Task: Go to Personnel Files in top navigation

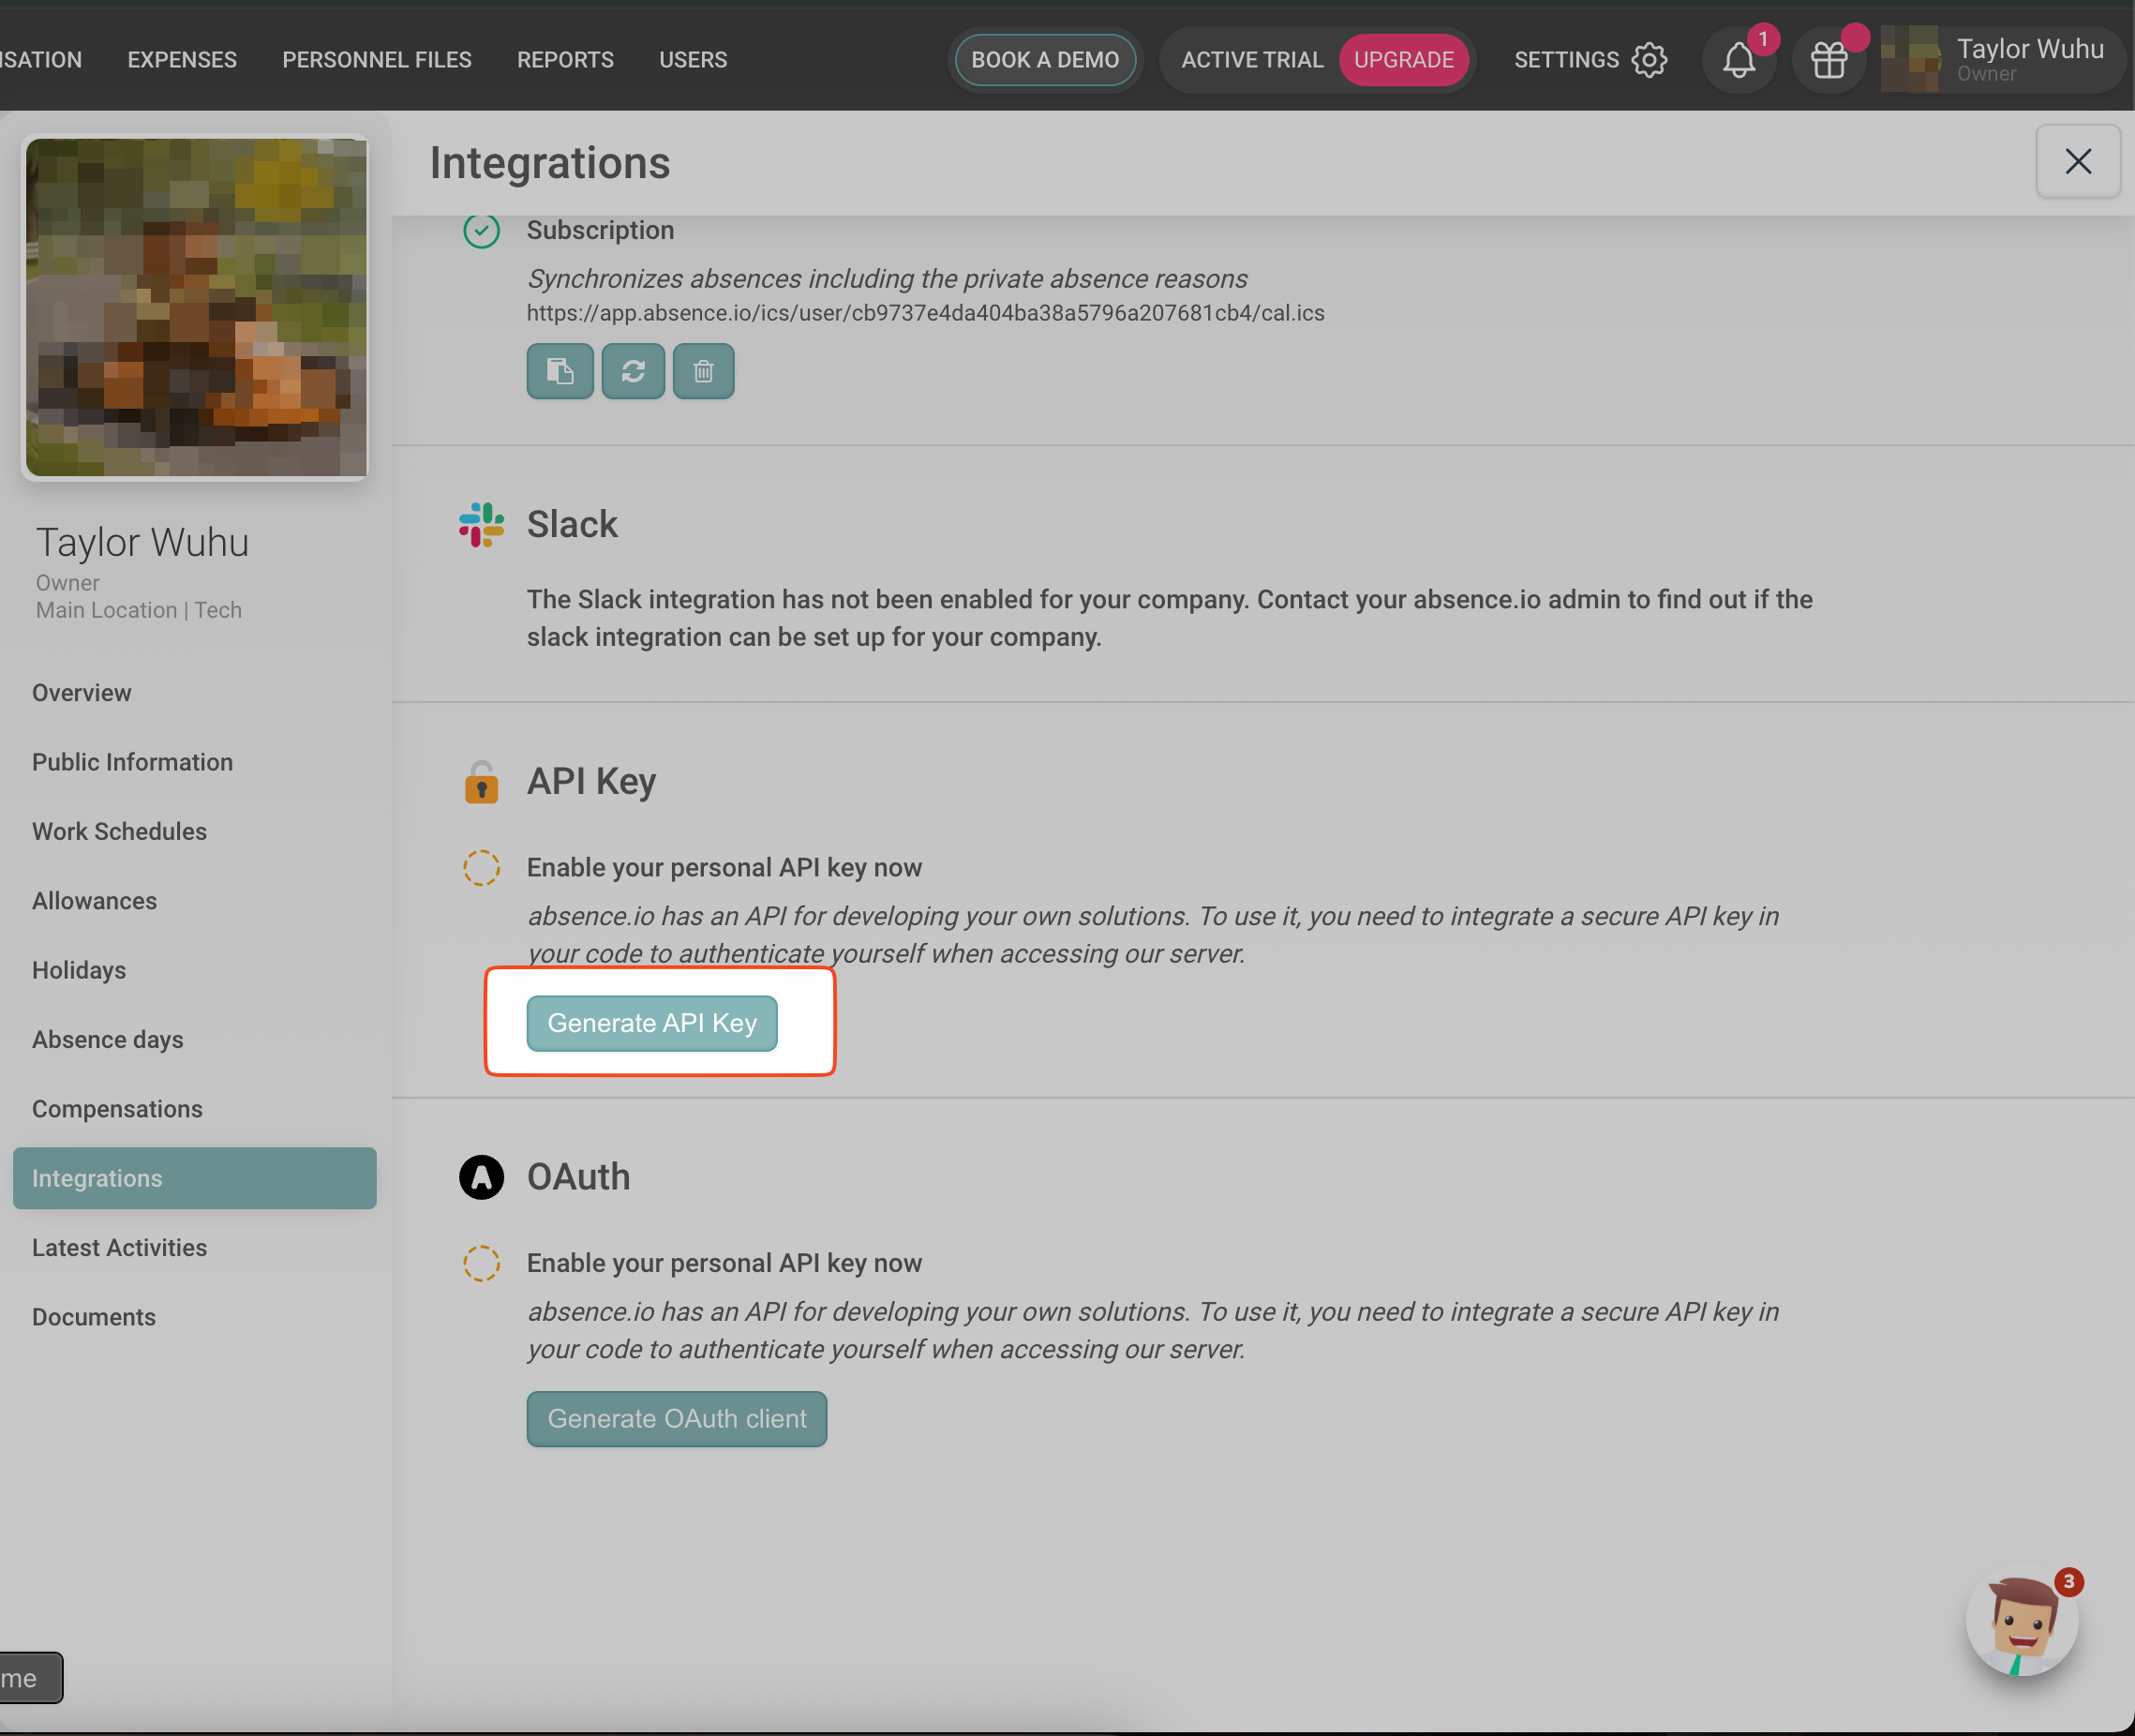Action: pos(376,60)
